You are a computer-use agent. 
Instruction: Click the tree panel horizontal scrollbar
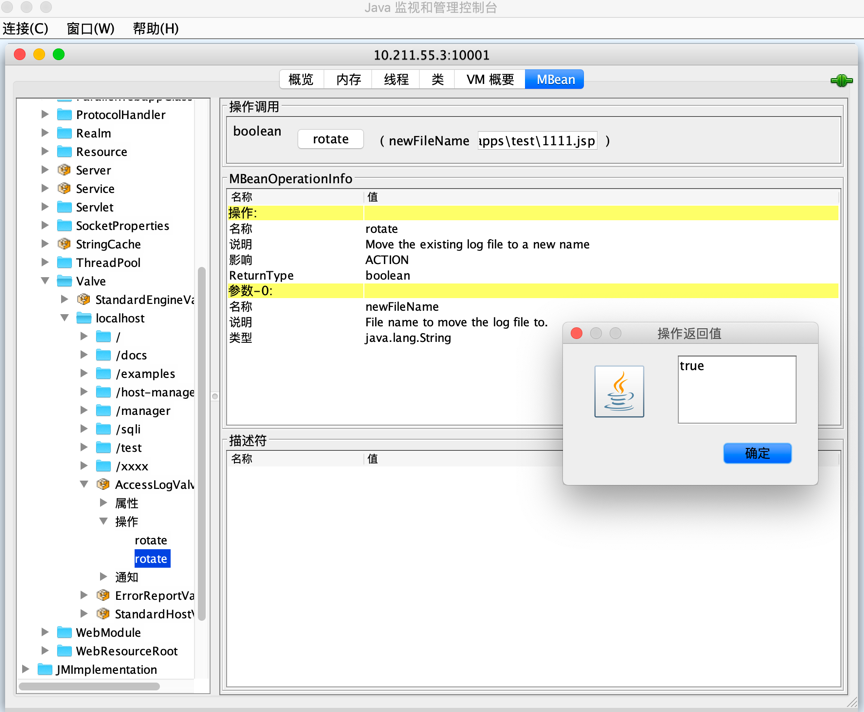click(90, 687)
